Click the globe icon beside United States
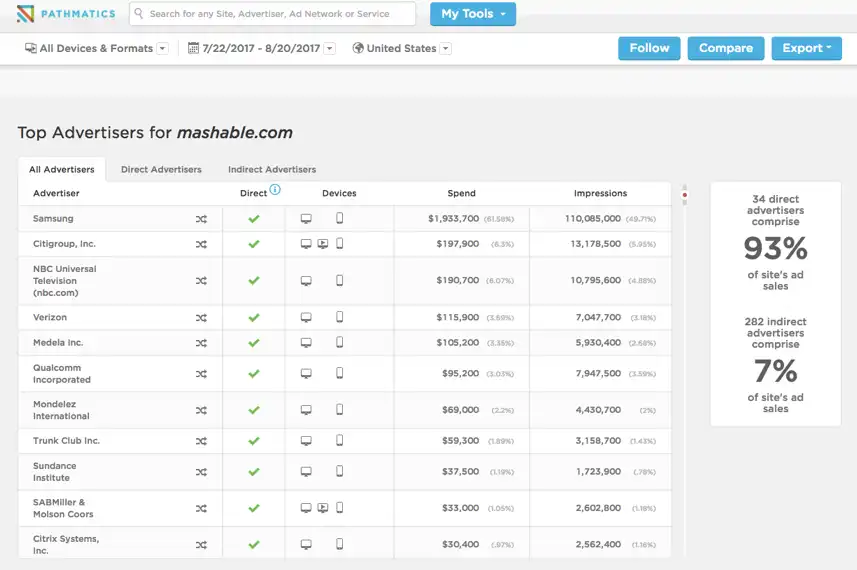This screenshot has height=570, width=857. (x=358, y=48)
